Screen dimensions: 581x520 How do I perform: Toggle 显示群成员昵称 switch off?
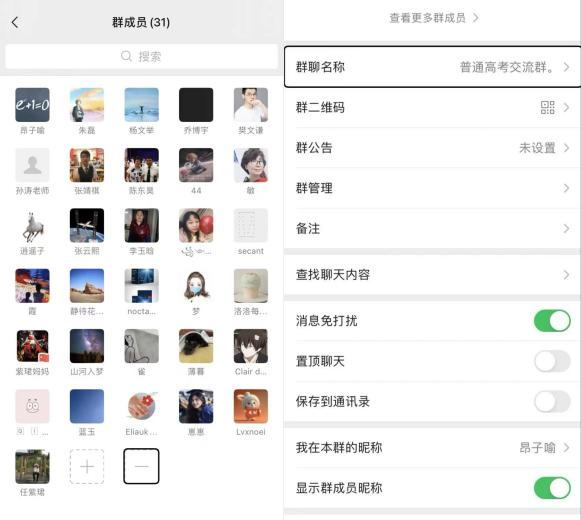[x=552, y=488]
